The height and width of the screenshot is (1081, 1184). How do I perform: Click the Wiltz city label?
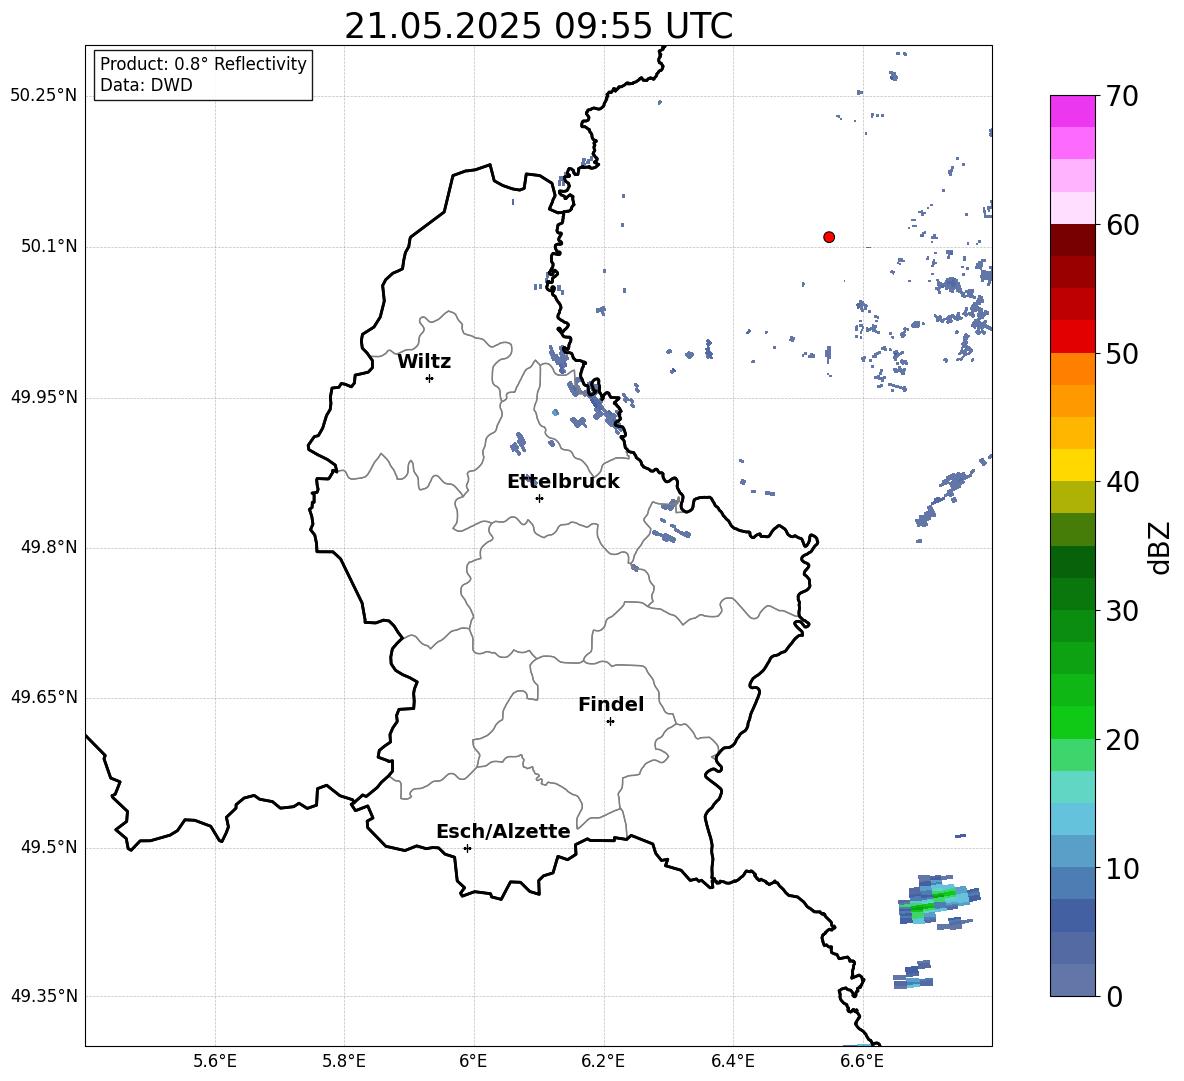point(424,362)
